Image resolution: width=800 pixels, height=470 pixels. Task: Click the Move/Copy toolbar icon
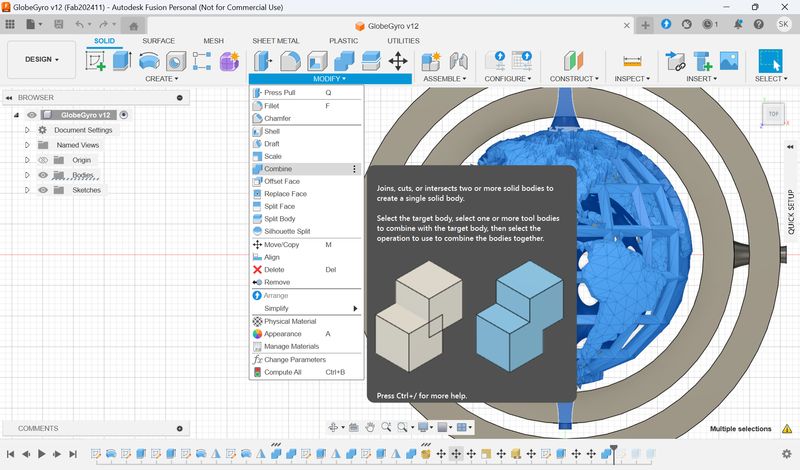point(398,61)
